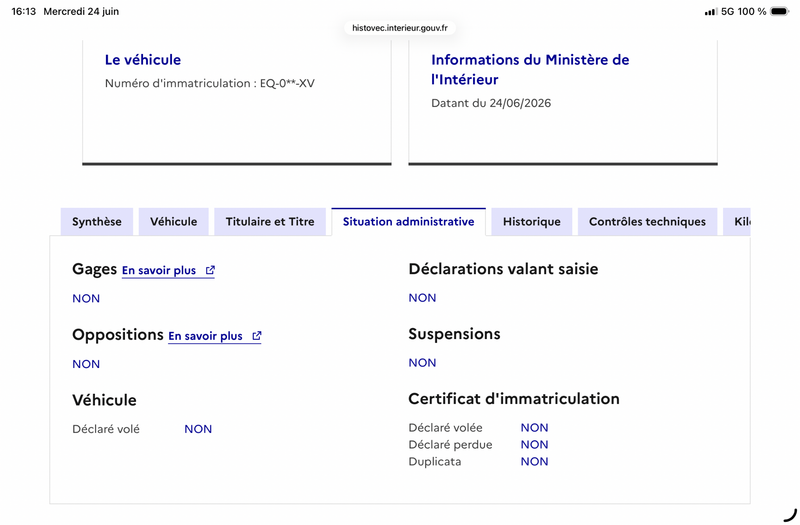Switch to the Historique tab
Viewport: 800px width, 525px height.
click(532, 221)
